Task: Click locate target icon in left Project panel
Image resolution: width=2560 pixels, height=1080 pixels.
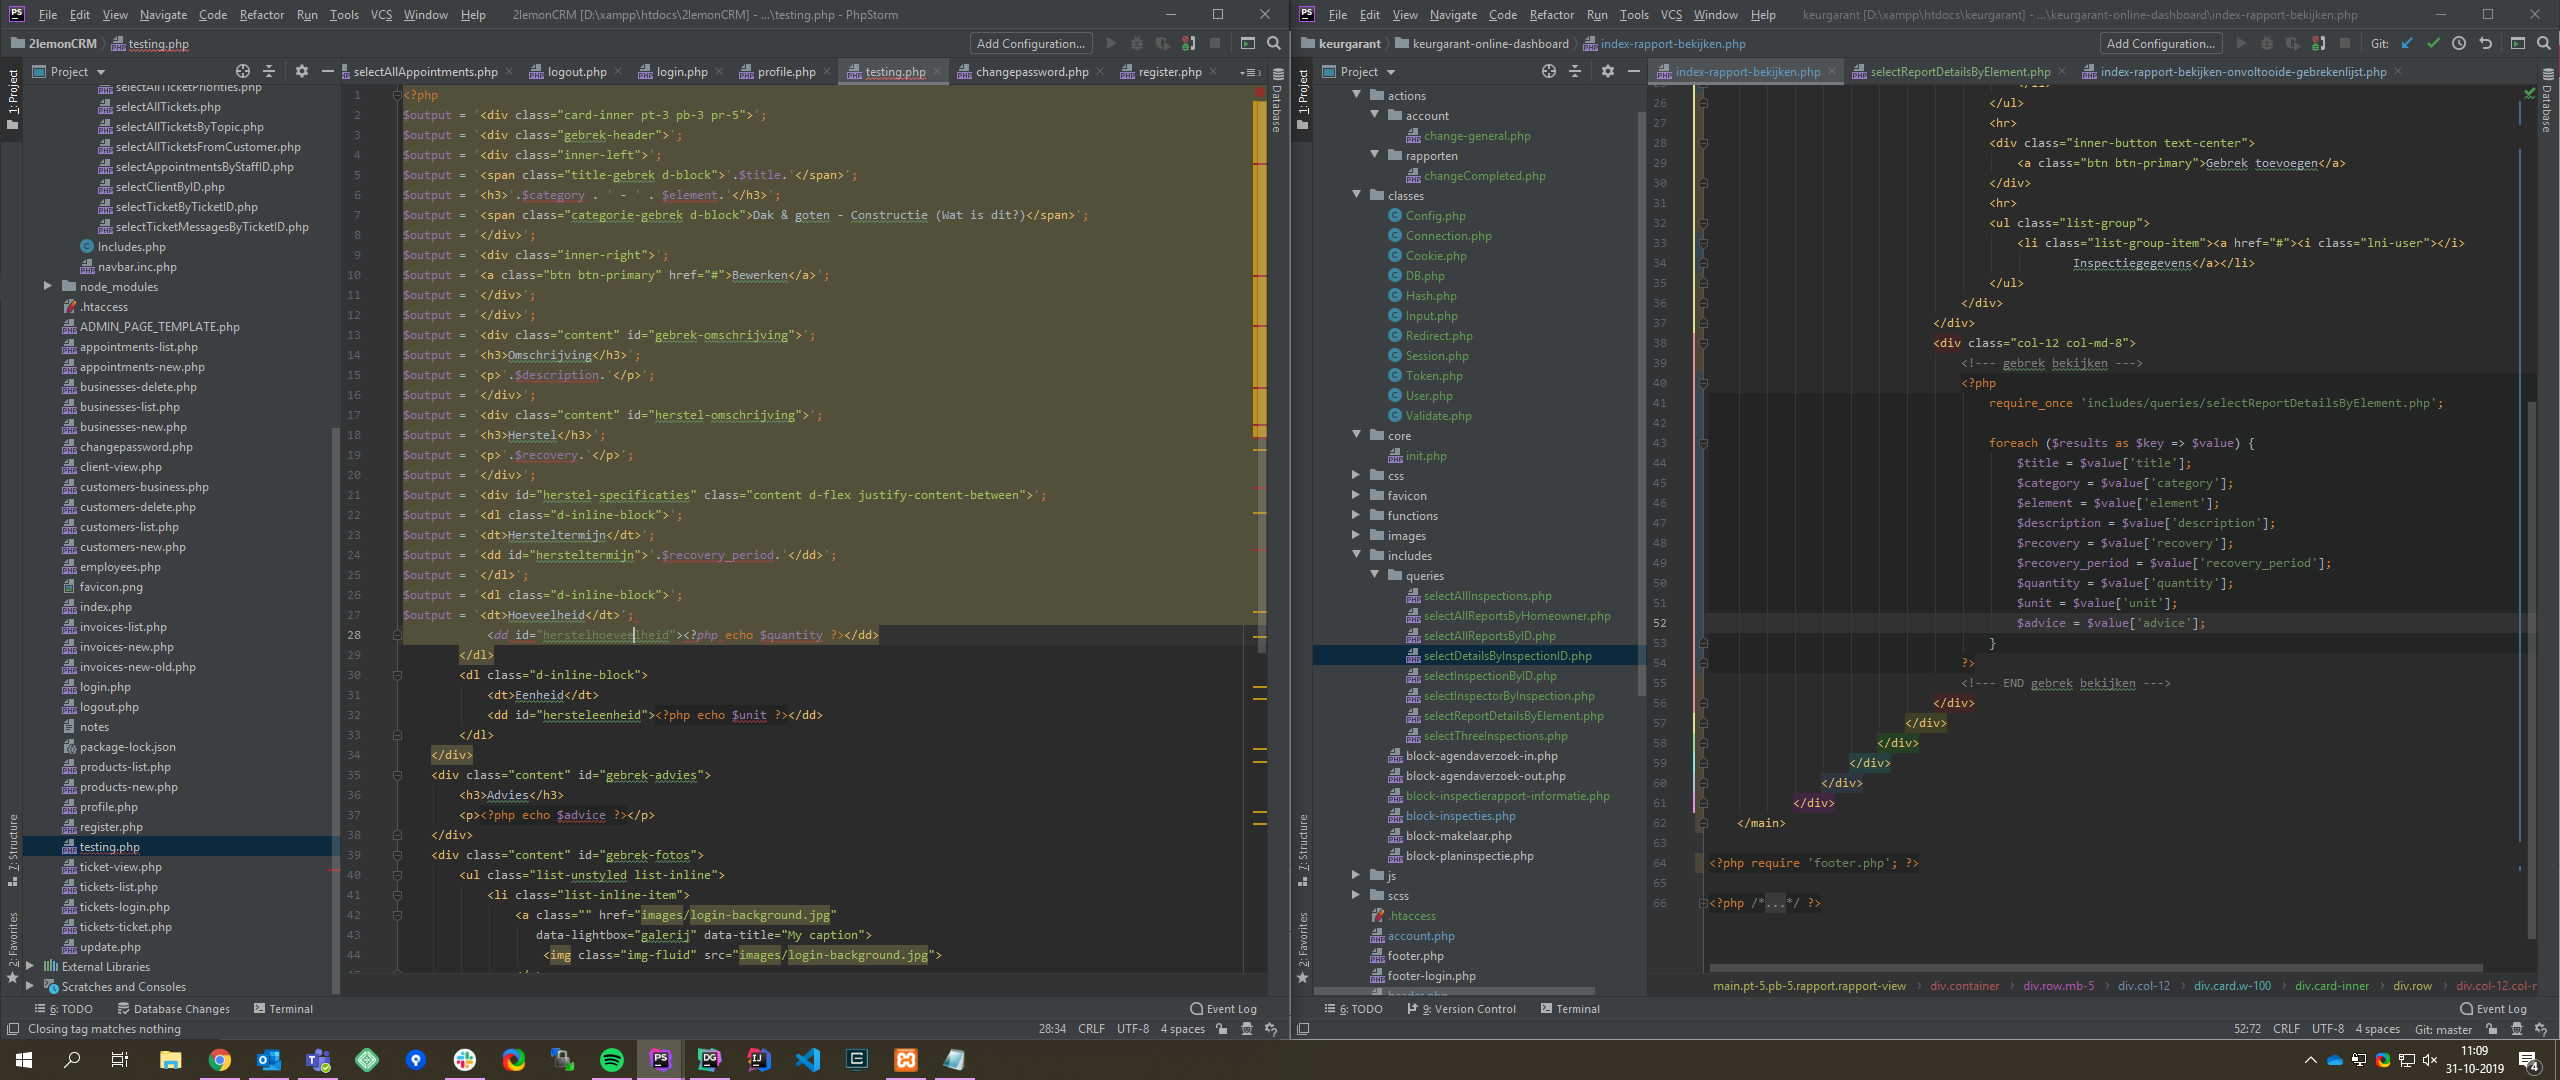Action: (x=242, y=71)
